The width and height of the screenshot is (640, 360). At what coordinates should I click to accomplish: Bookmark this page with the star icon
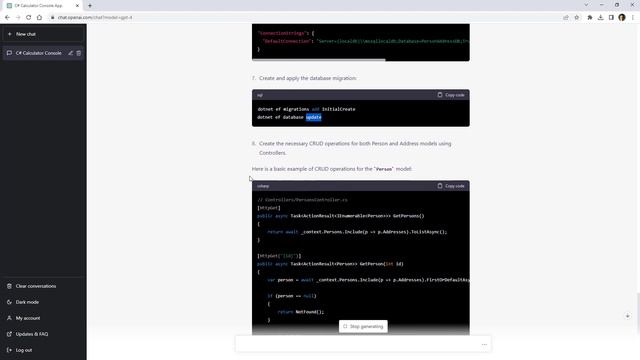click(x=577, y=18)
